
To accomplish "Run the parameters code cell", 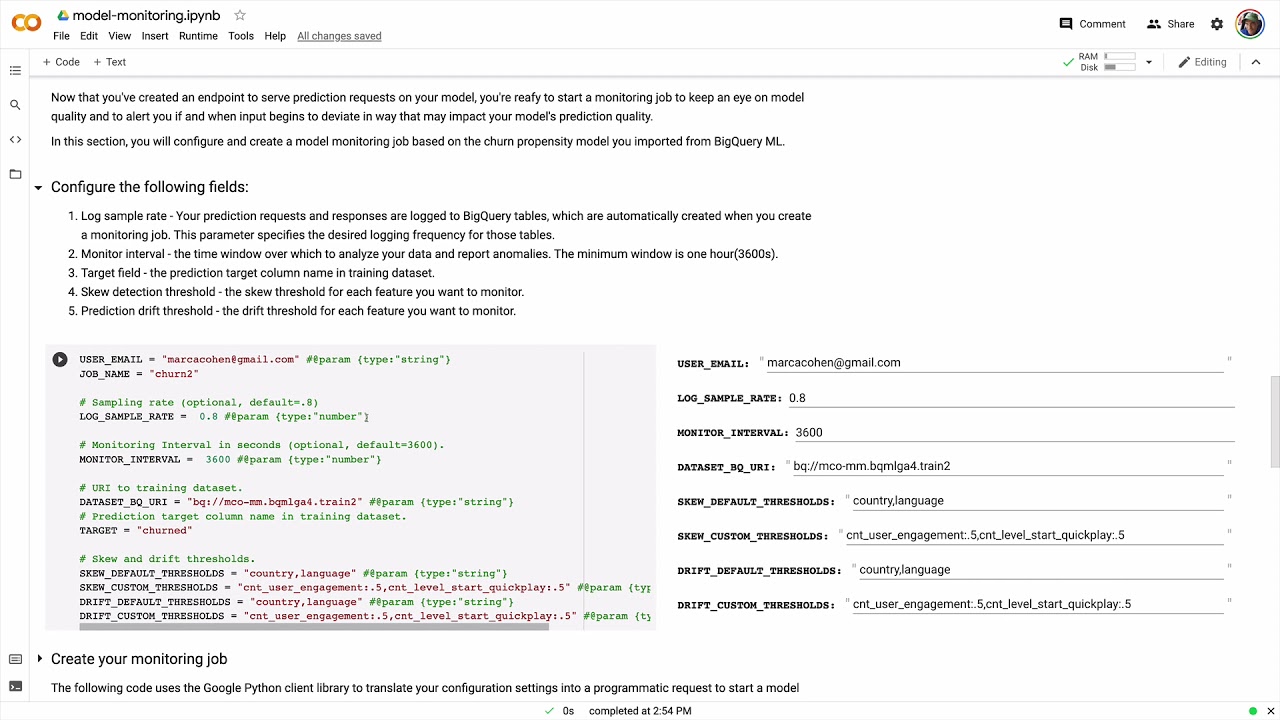I will point(60,360).
